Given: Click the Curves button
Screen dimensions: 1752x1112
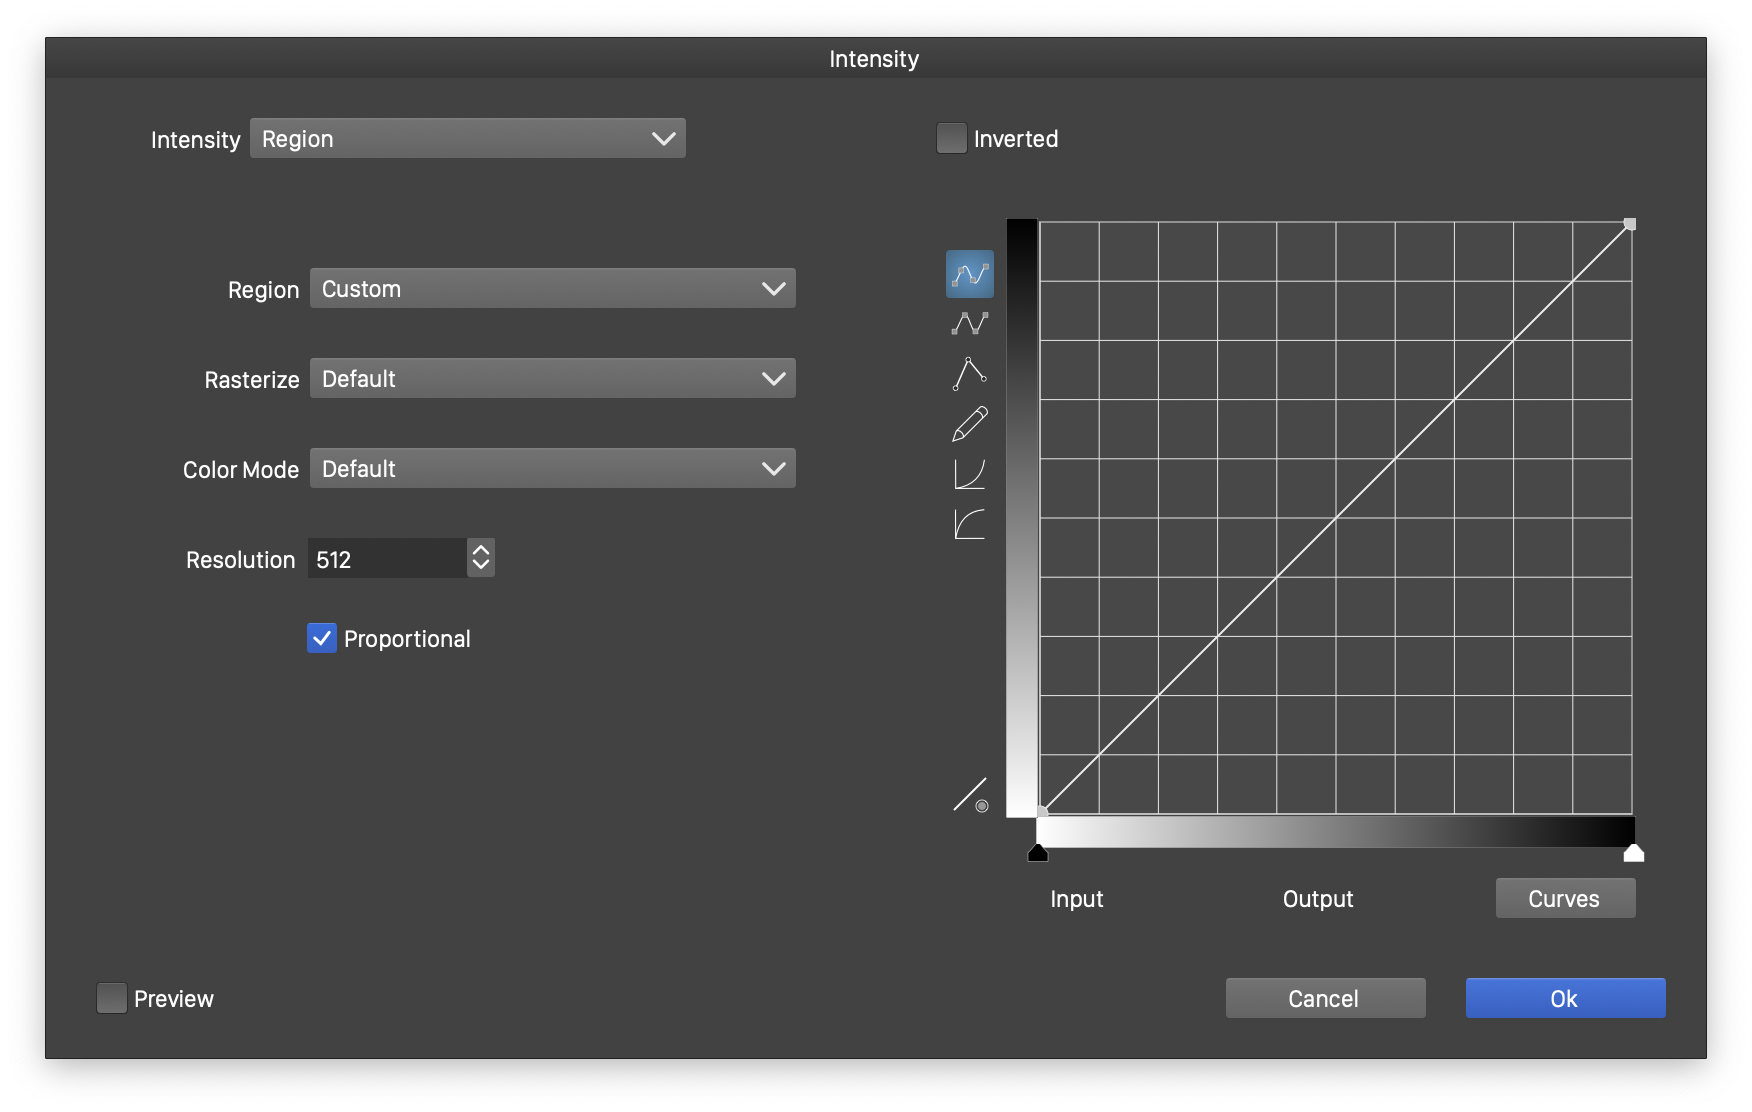Looking at the screenshot, I should (x=1564, y=898).
